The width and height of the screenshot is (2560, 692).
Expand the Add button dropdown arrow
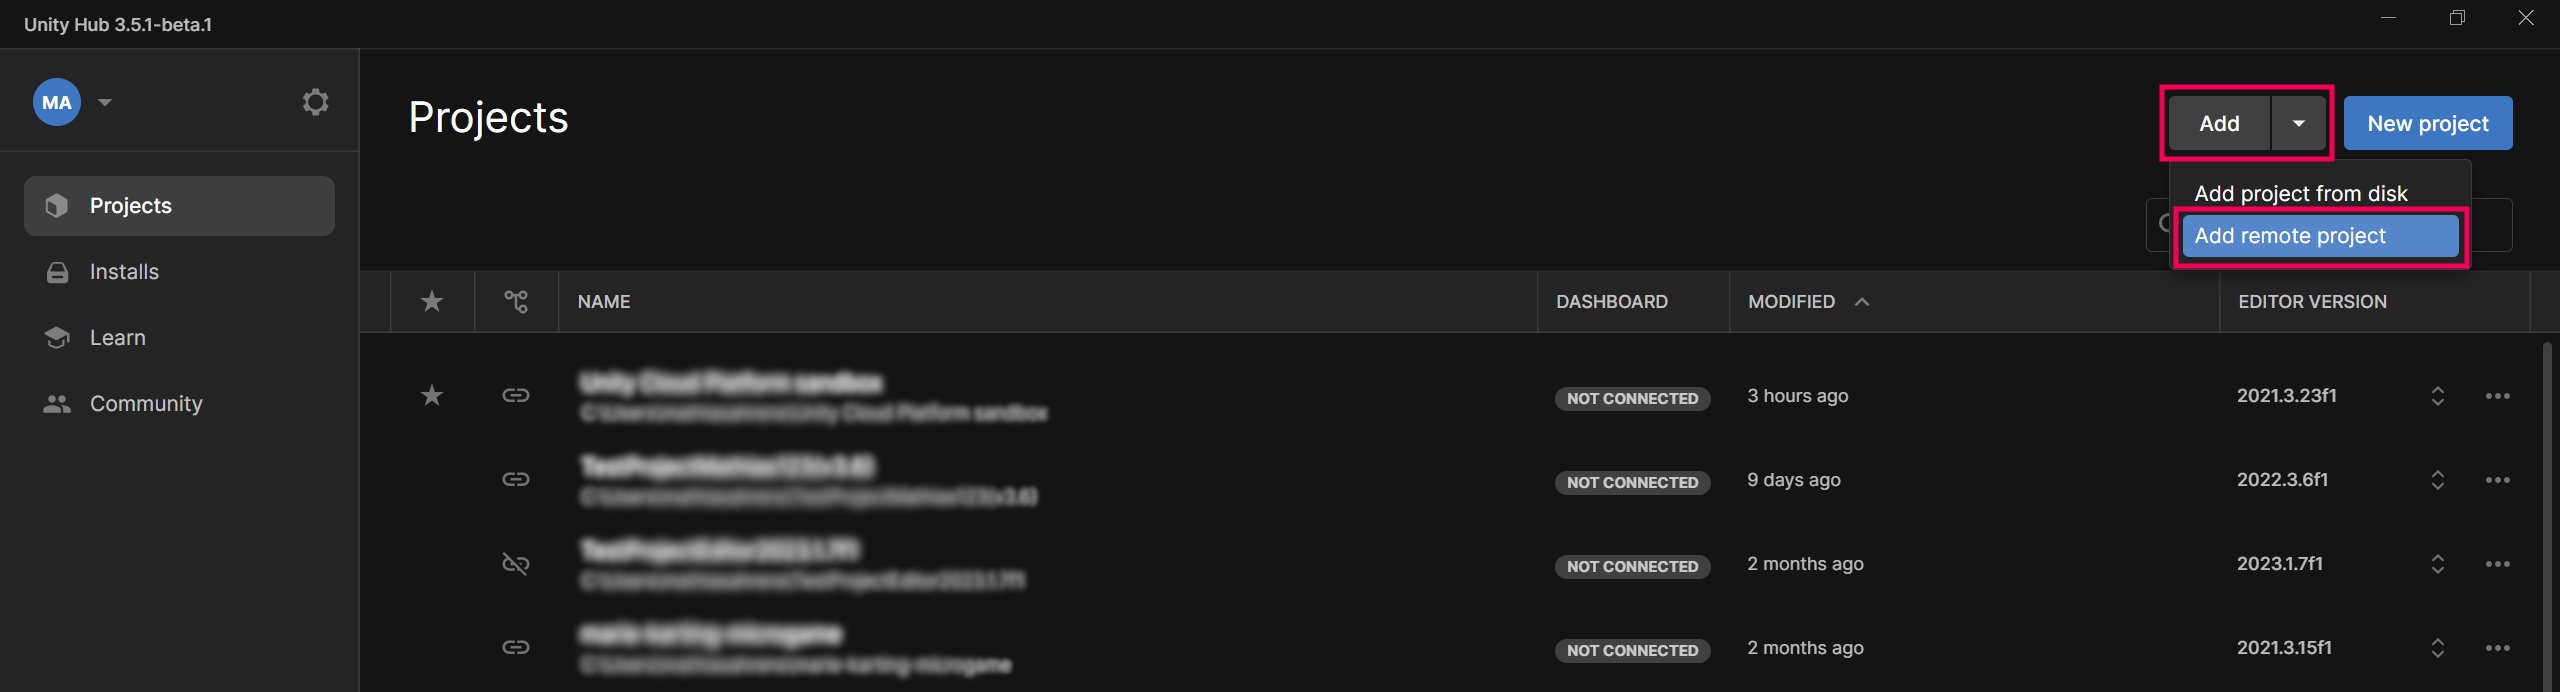[2298, 123]
